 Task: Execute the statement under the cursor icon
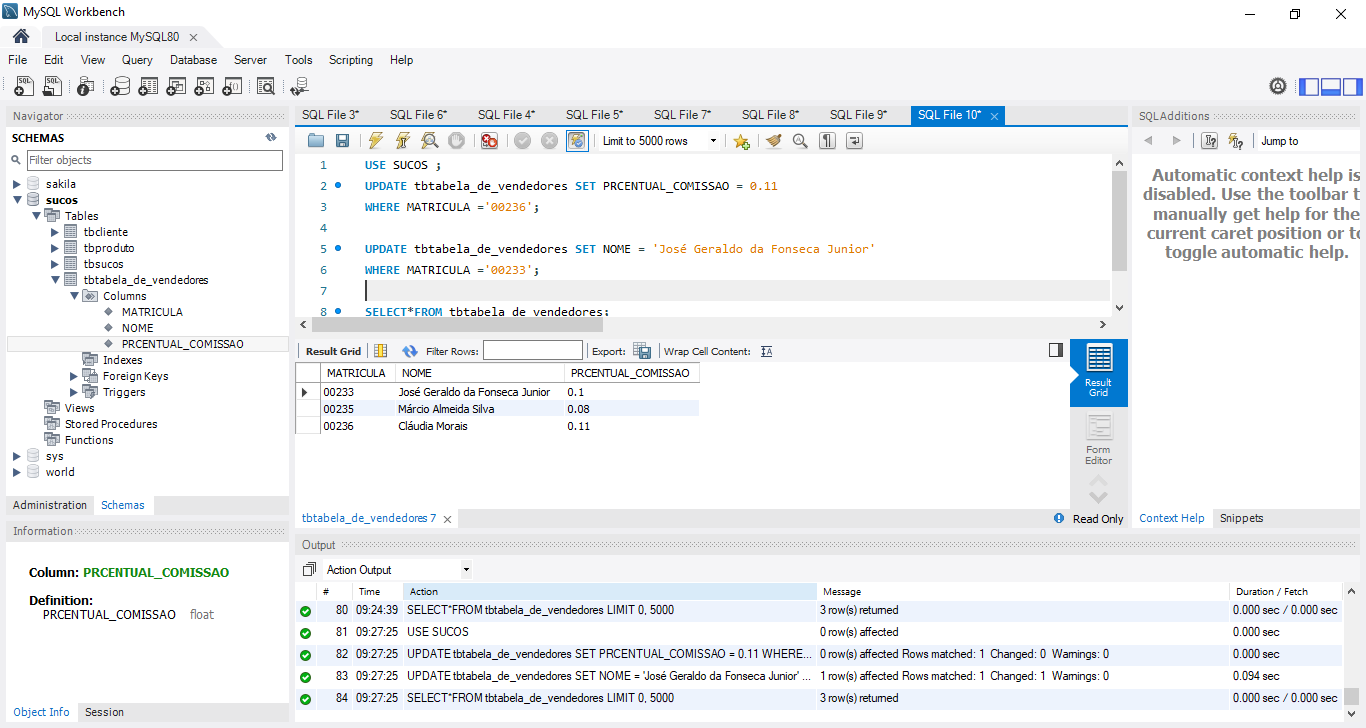403,141
